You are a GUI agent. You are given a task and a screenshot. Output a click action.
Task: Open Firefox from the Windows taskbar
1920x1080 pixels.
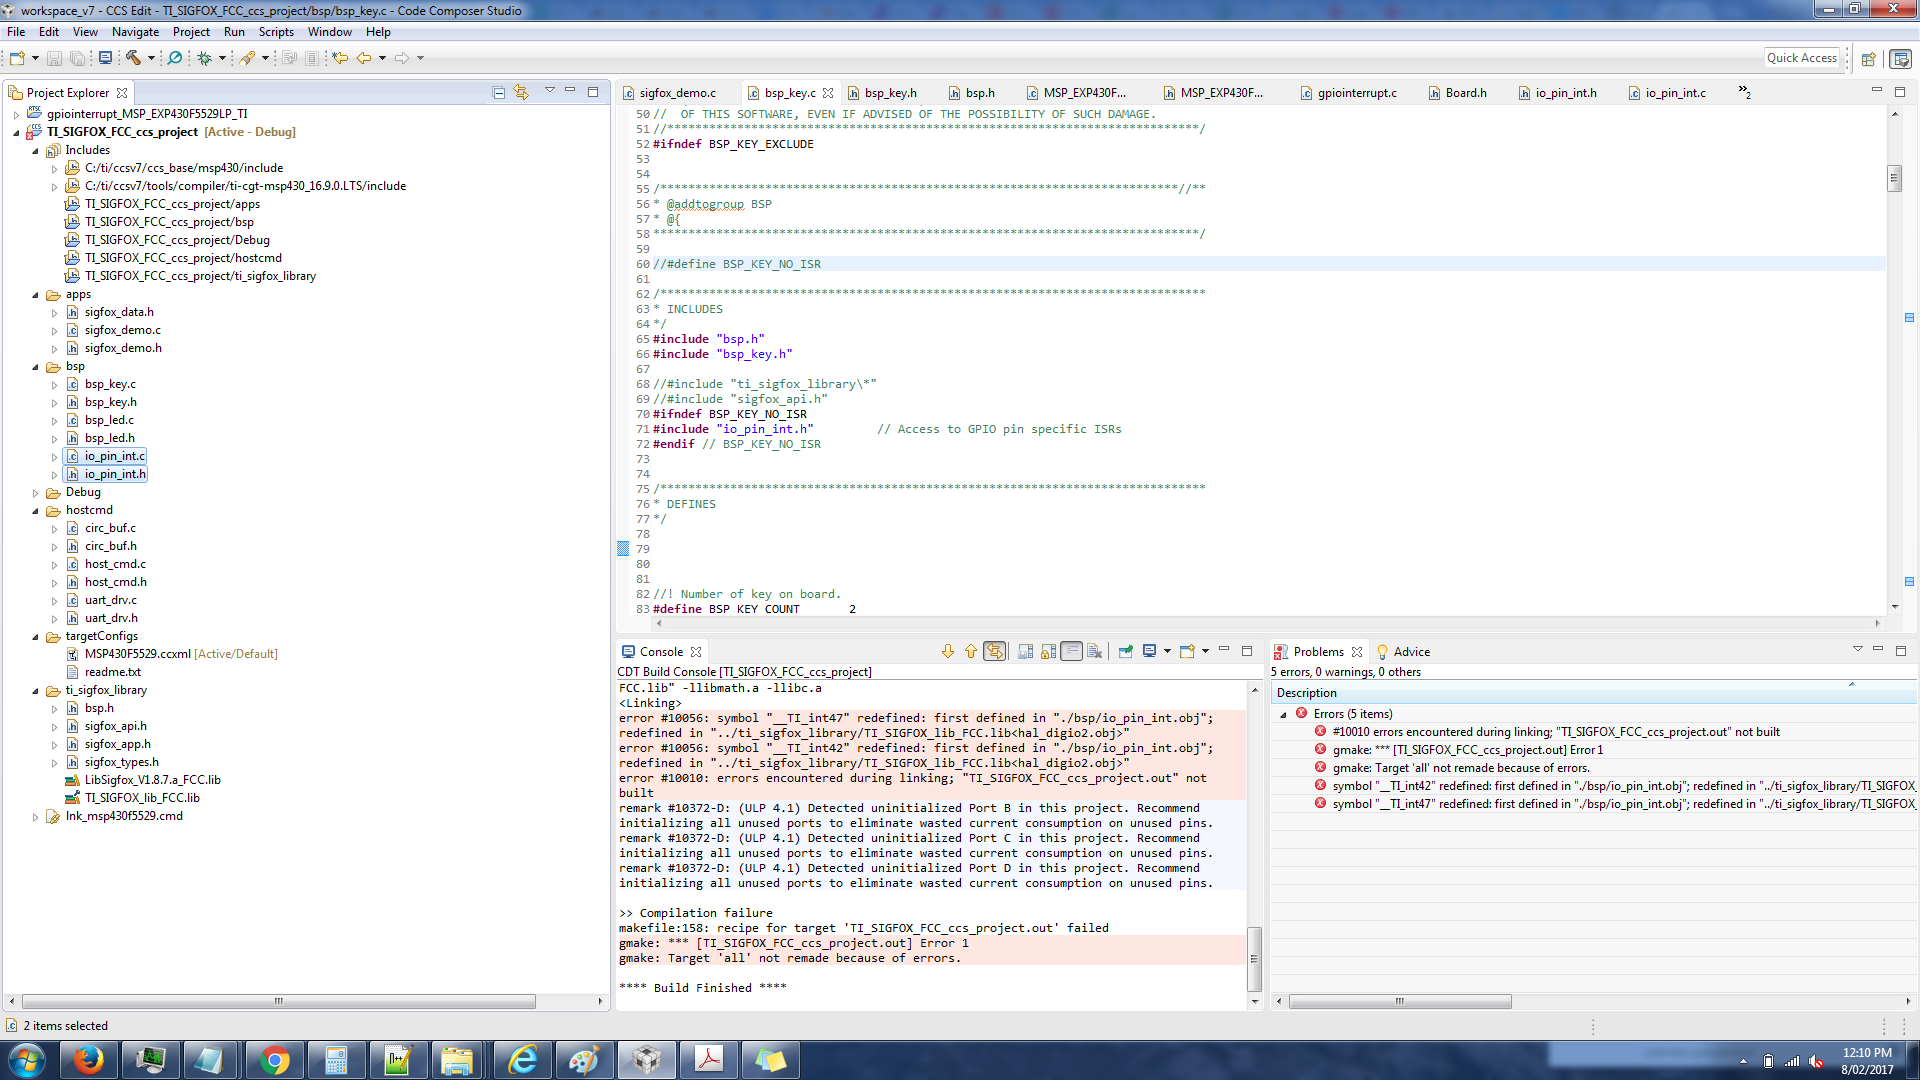89,1059
